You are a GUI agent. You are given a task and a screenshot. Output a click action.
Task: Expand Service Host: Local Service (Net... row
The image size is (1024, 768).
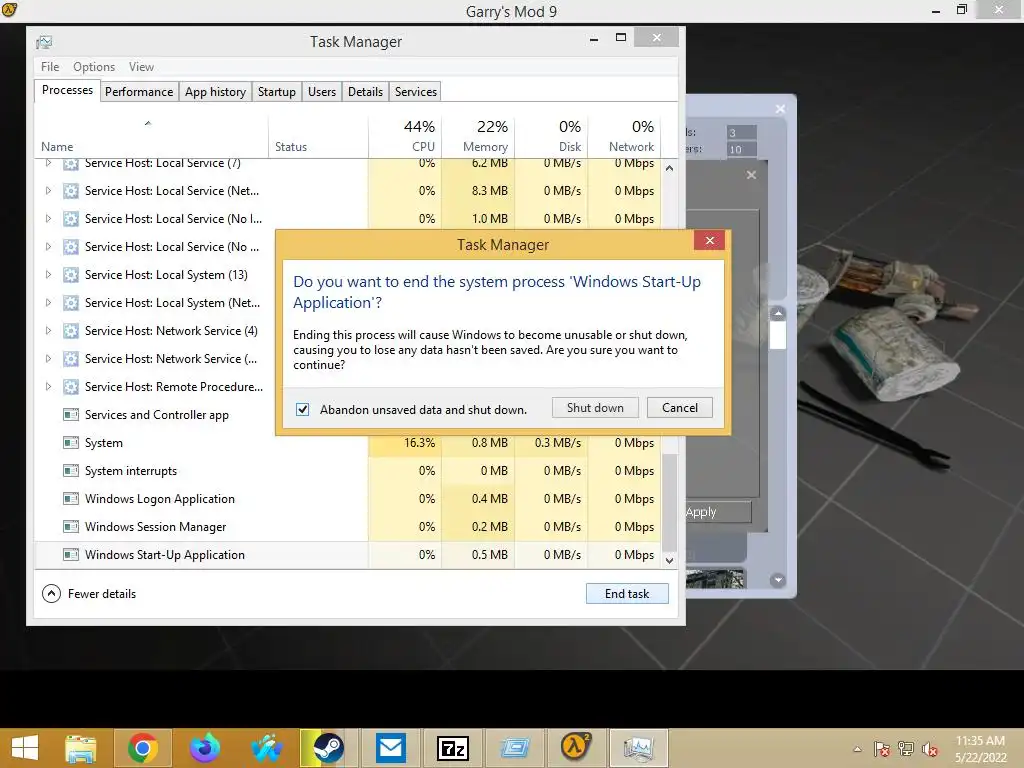[48, 191]
